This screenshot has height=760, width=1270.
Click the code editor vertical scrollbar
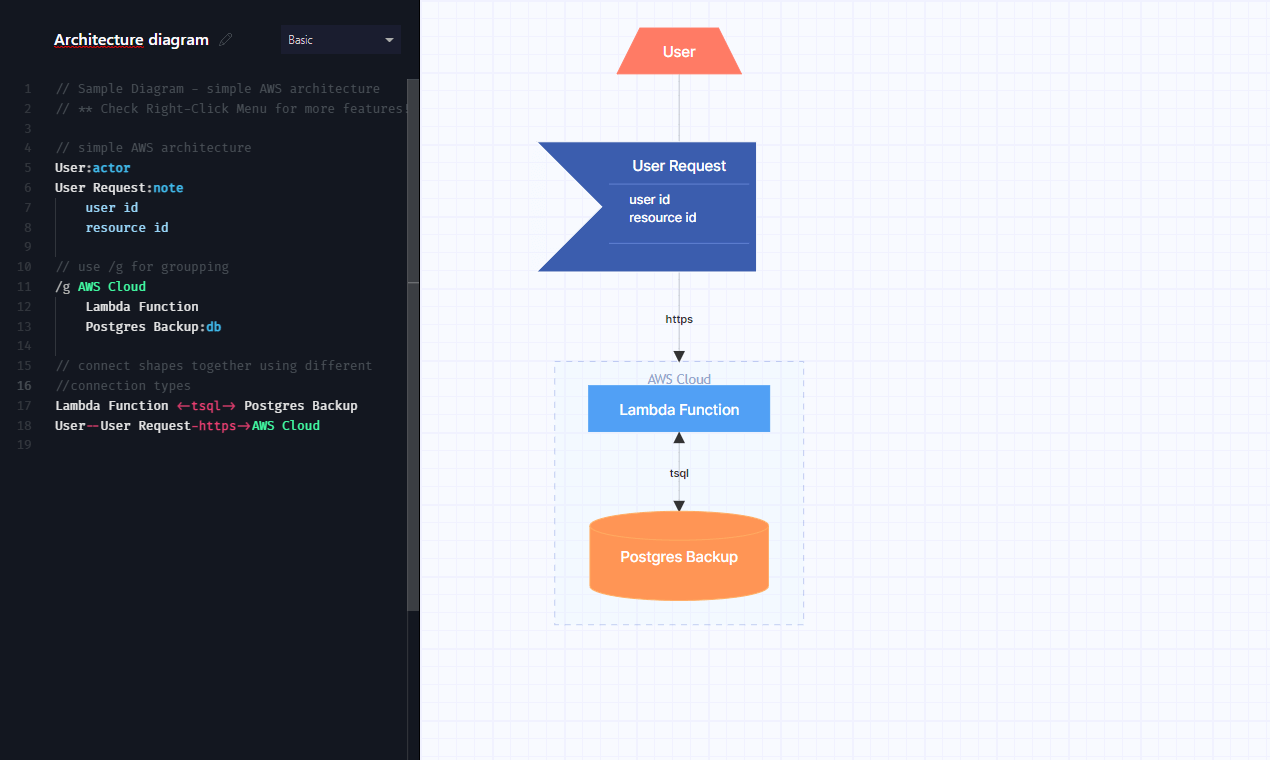[x=413, y=345]
